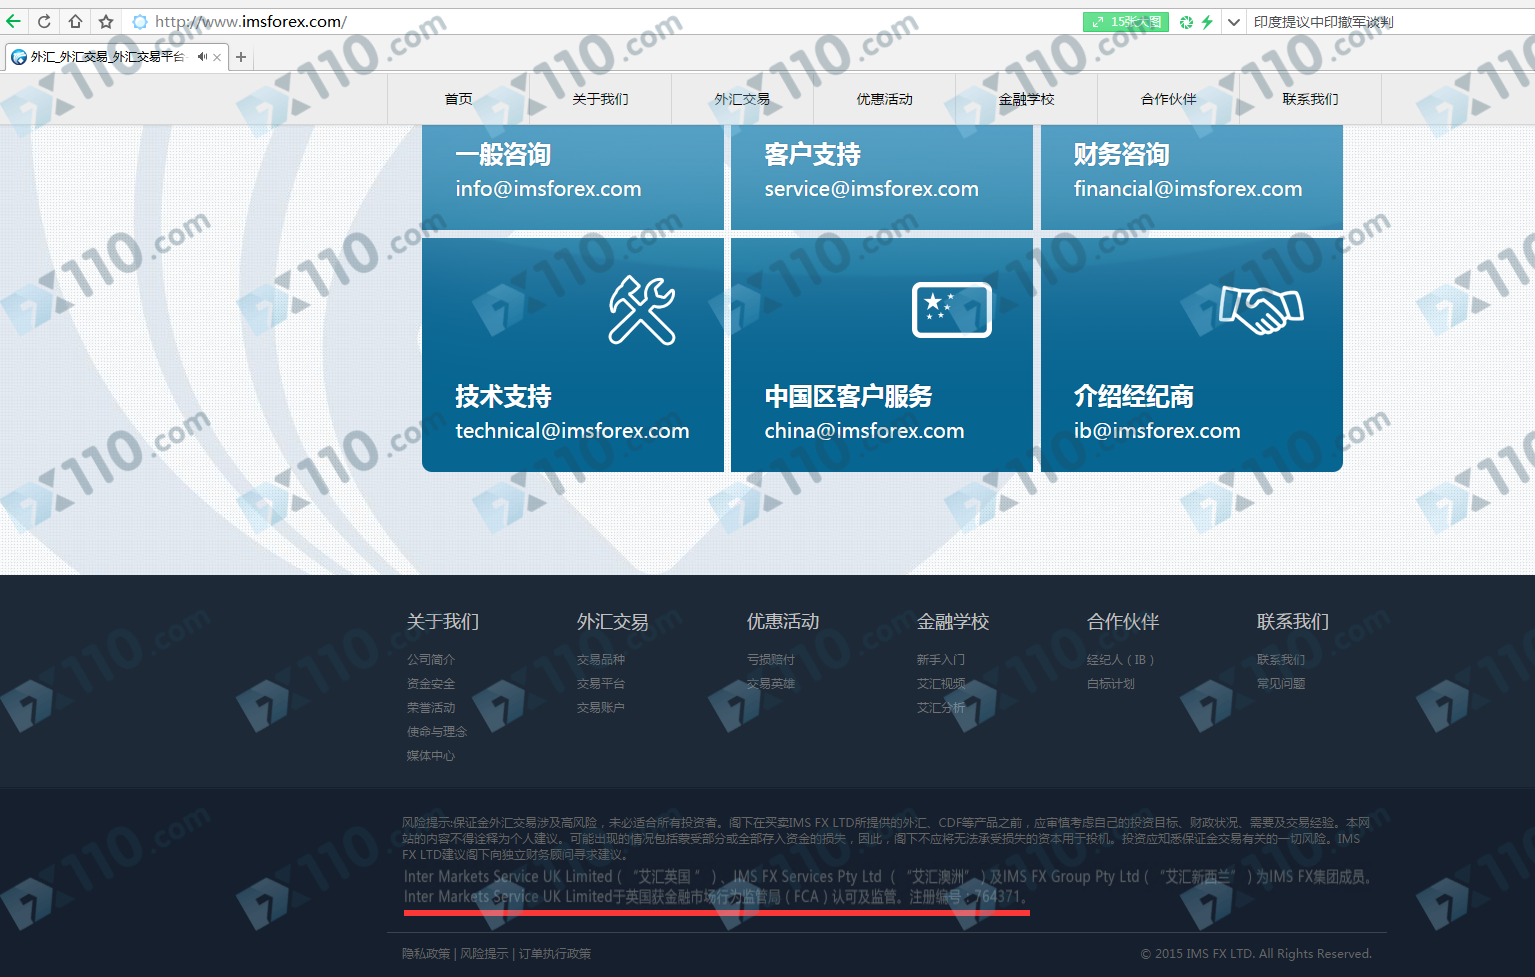Open footer link 艾汇分析

coord(941,708)
